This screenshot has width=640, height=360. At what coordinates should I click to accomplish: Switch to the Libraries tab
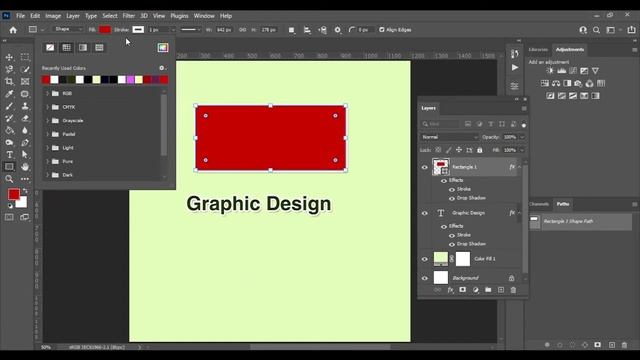point(538,50)
